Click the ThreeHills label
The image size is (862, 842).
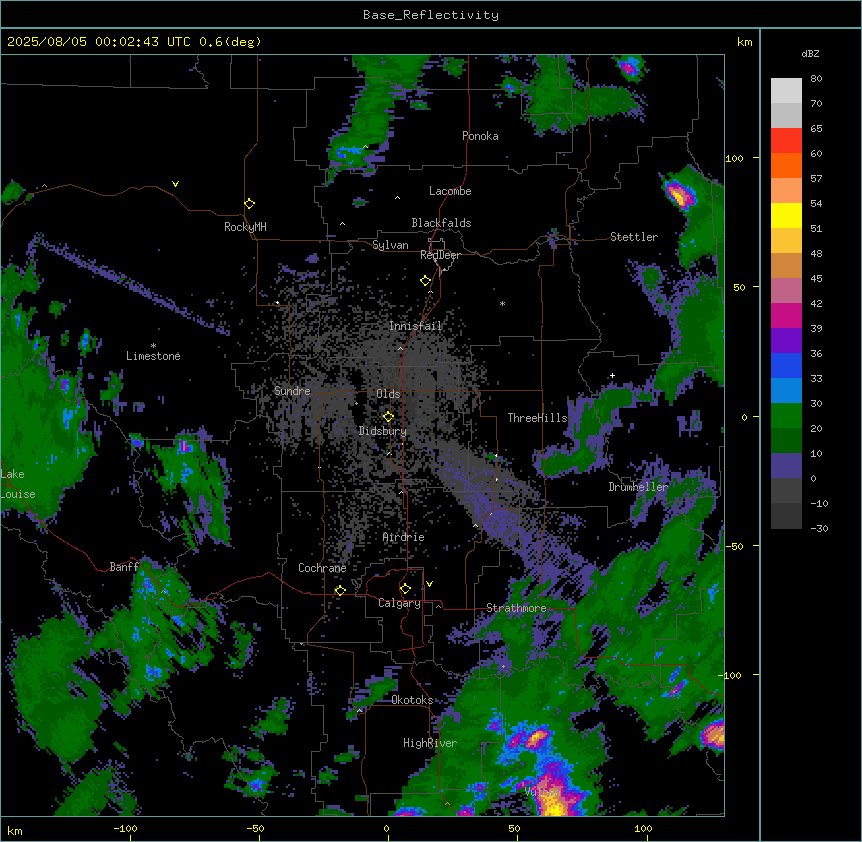pyautogui.click(x=537, y=418)
